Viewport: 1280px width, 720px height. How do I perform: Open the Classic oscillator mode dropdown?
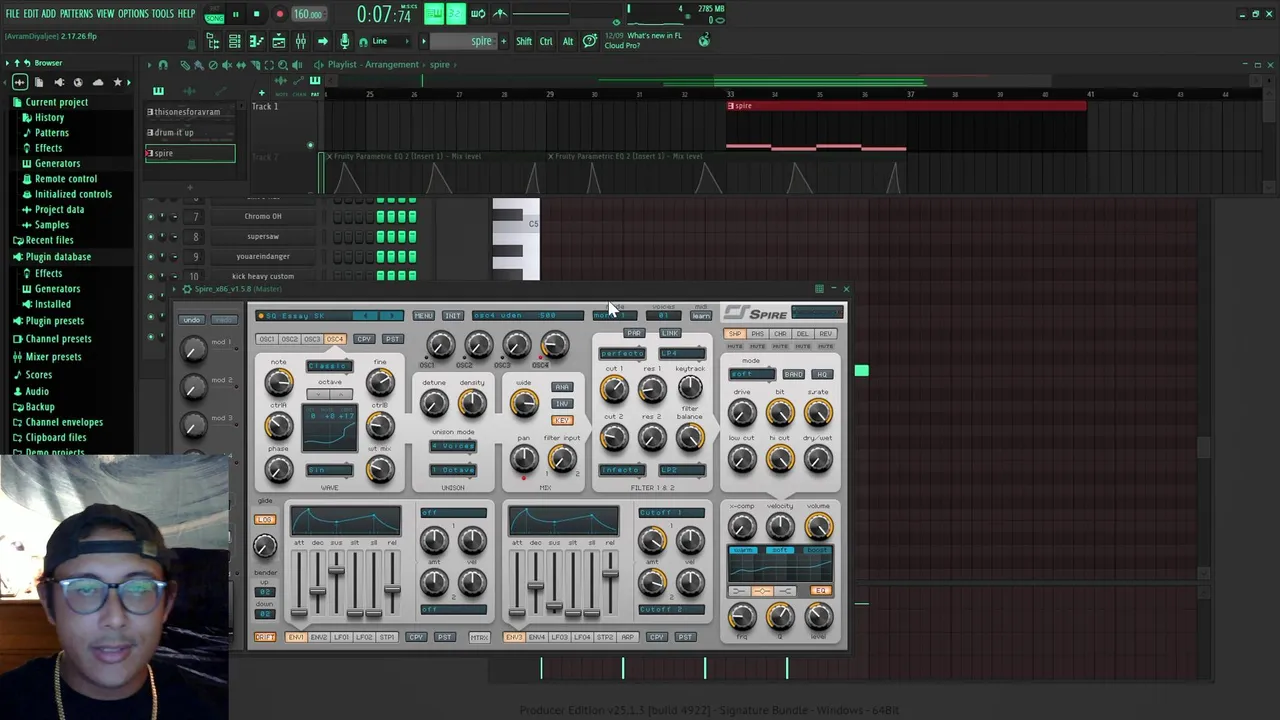coord(329,366)
